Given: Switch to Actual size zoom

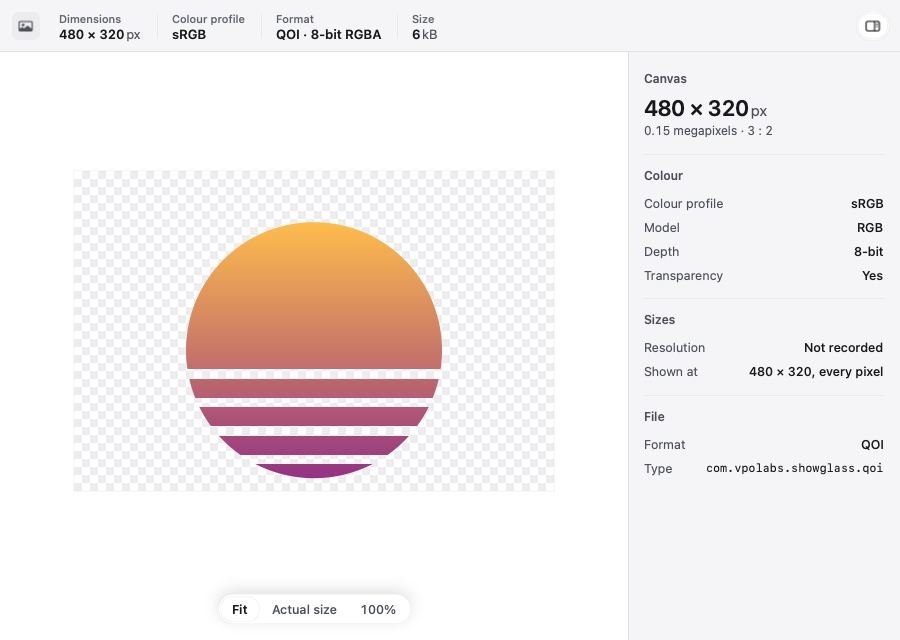Looking at the screenshot, I should click(x=304, y=609).
